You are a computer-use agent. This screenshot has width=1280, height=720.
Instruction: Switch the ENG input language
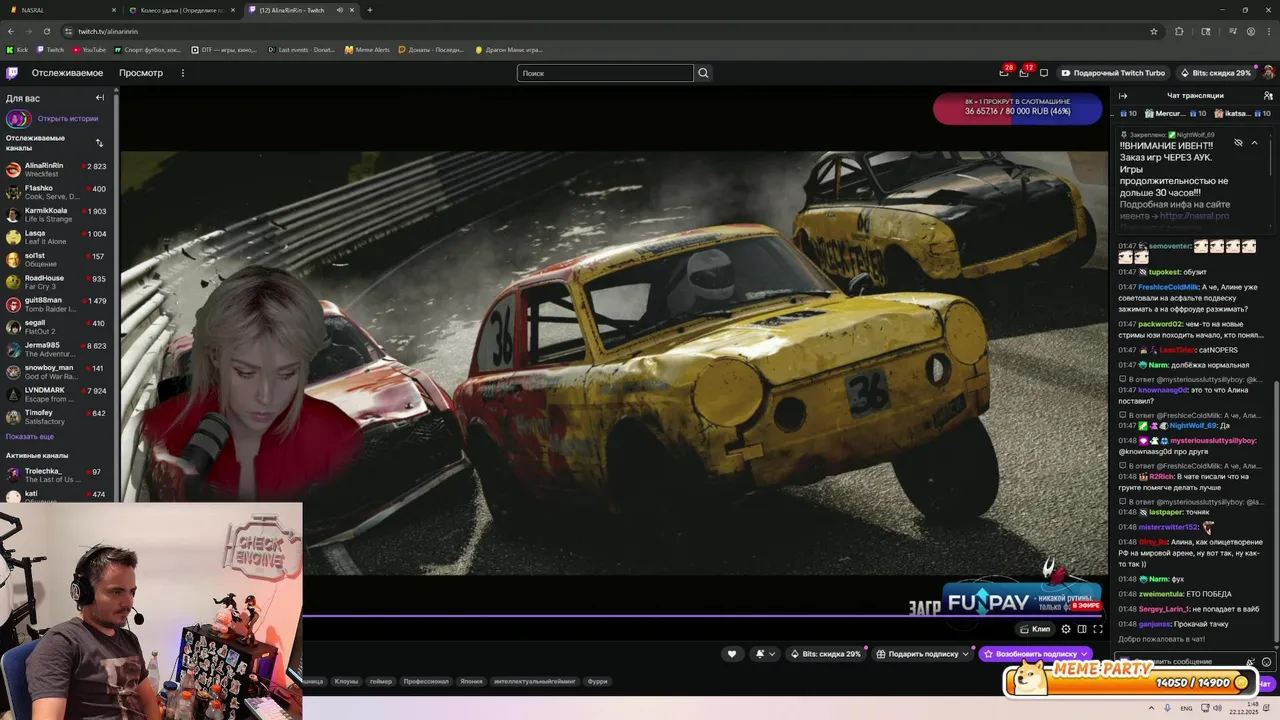click(1187, 708)
